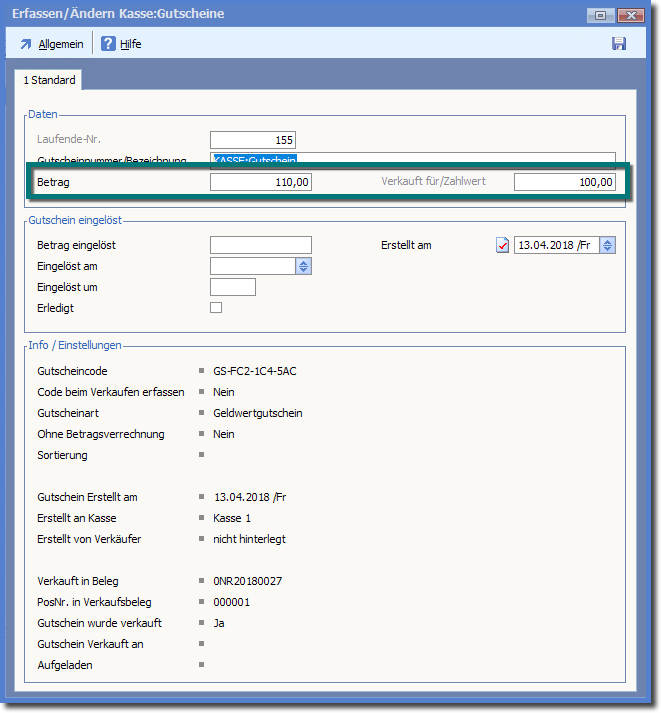The height and width of the screenshot is (713, 661).
Task: Click the Betrag eingelöst input field
Action: (x=261, y=245)
